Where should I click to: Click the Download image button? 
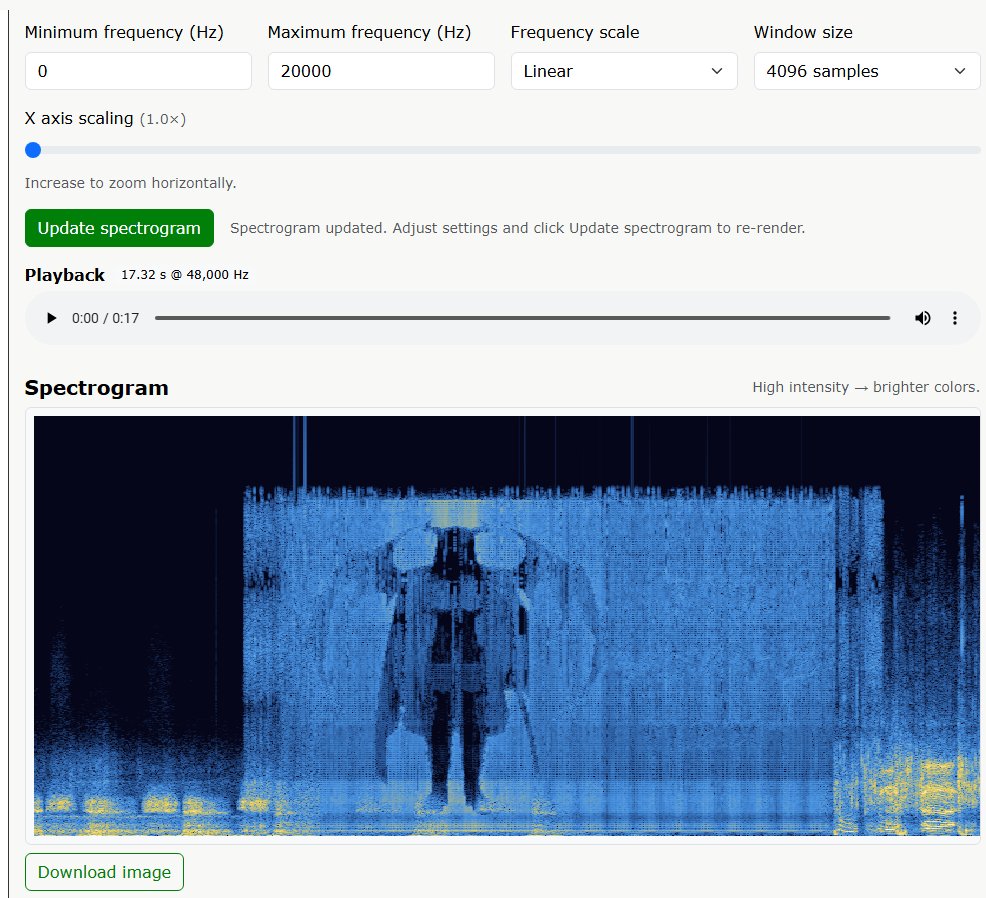(104, 872)
